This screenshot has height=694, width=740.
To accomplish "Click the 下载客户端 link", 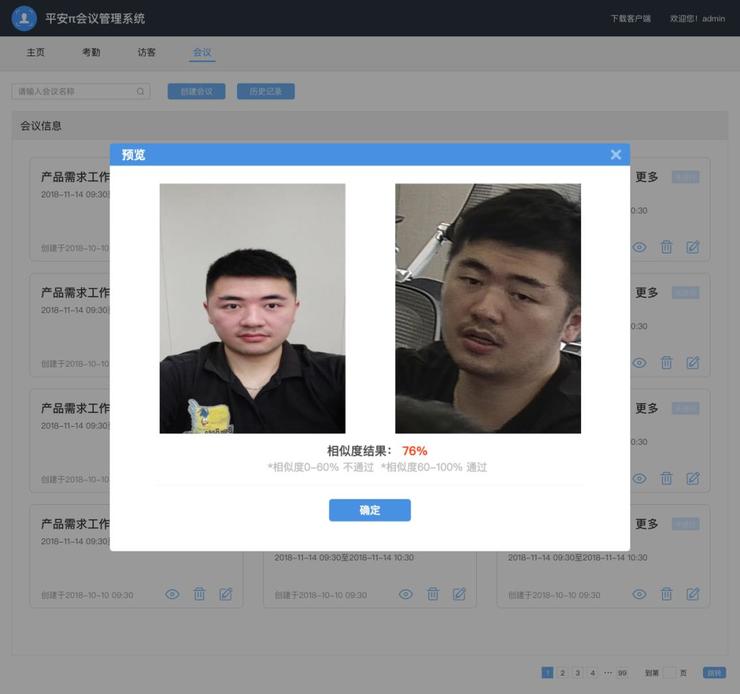I will pos(630,19).
